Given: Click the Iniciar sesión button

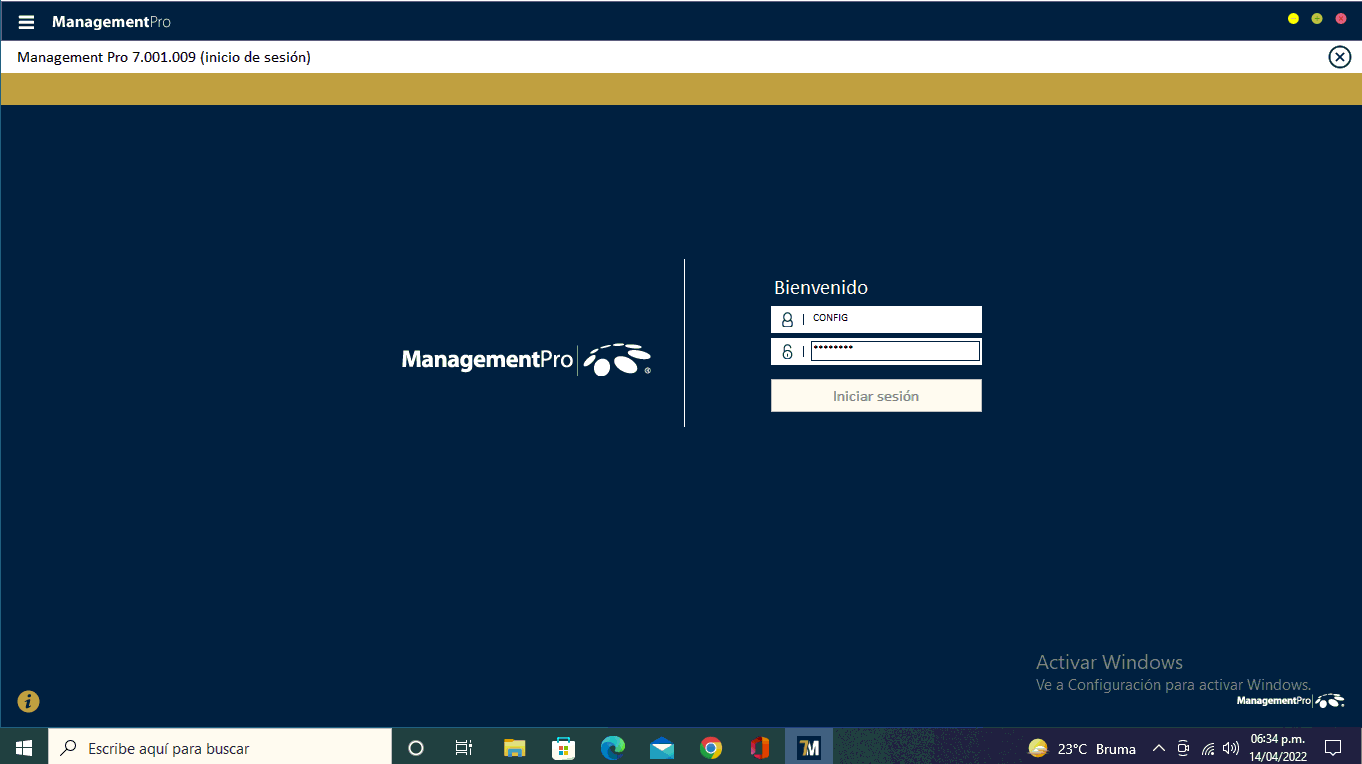Looking at the screenshot, I should [876, 396].
